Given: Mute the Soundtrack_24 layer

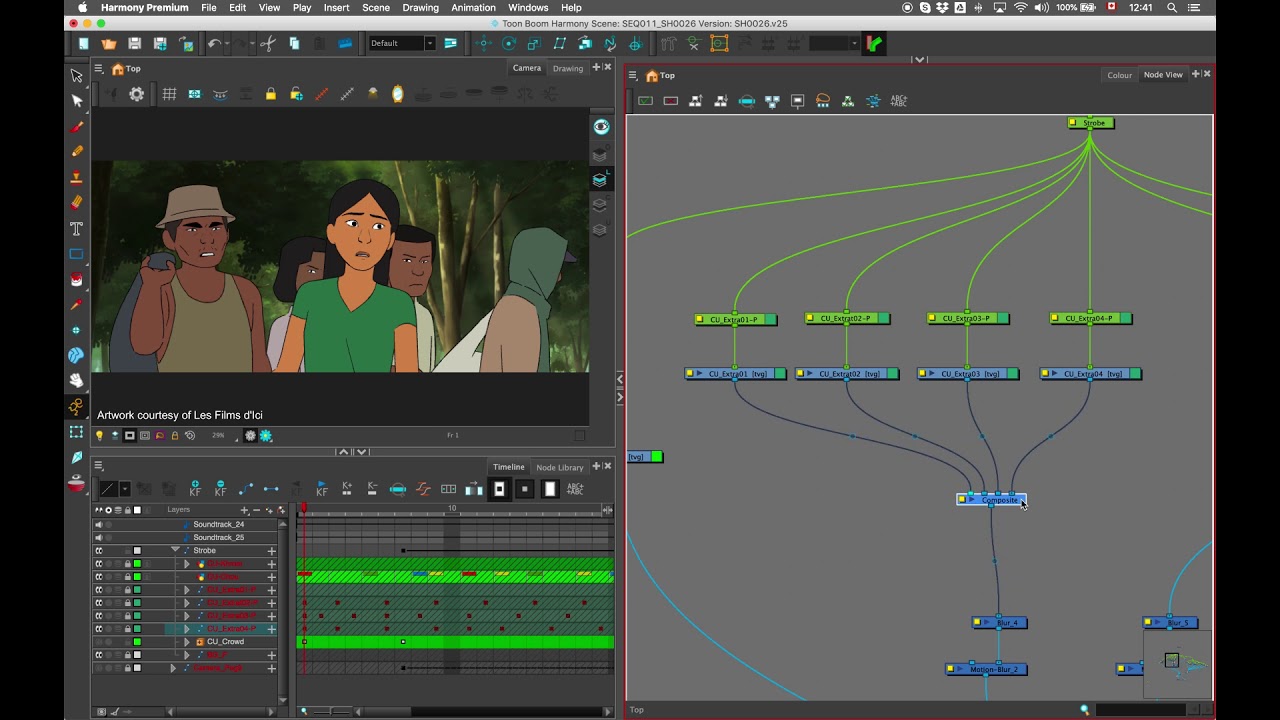Looking at the screenshot, I should tap(99, 525).
